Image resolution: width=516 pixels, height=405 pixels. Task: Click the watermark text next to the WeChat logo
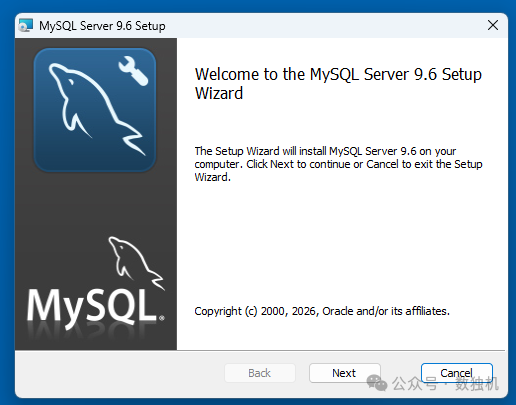tap(445, 384)
